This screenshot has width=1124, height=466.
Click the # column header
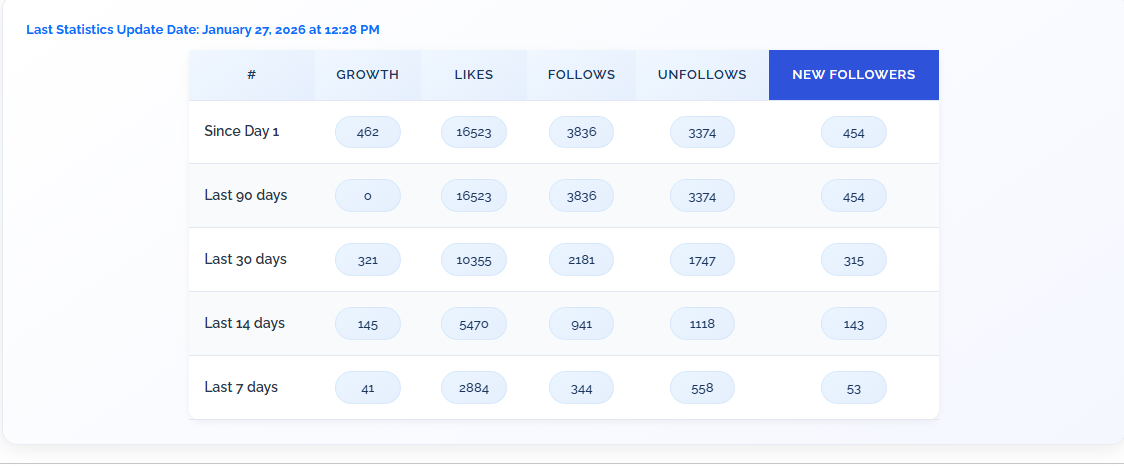click(252, 75)
